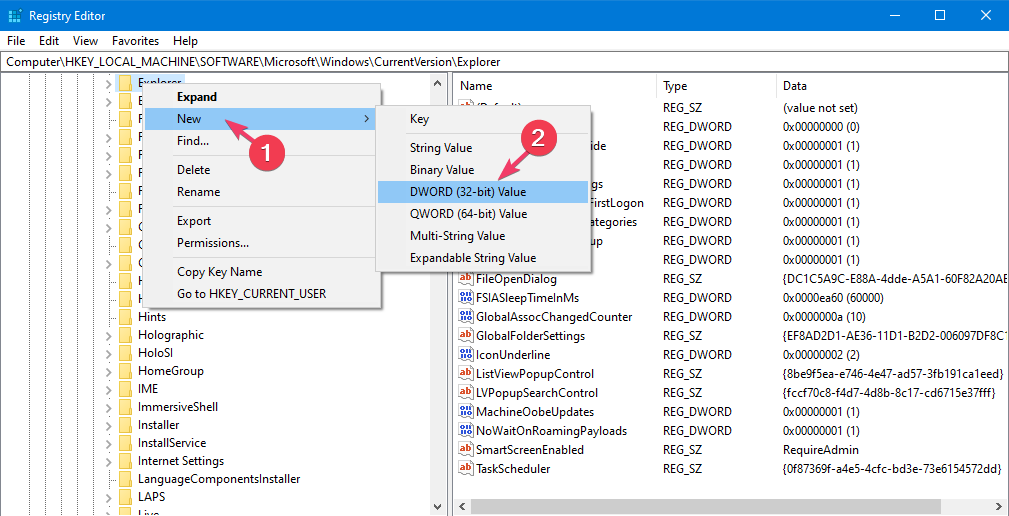Click the ListViewPopupControl string icon
The image size is (1009, 516).
[x=465, y=374]
